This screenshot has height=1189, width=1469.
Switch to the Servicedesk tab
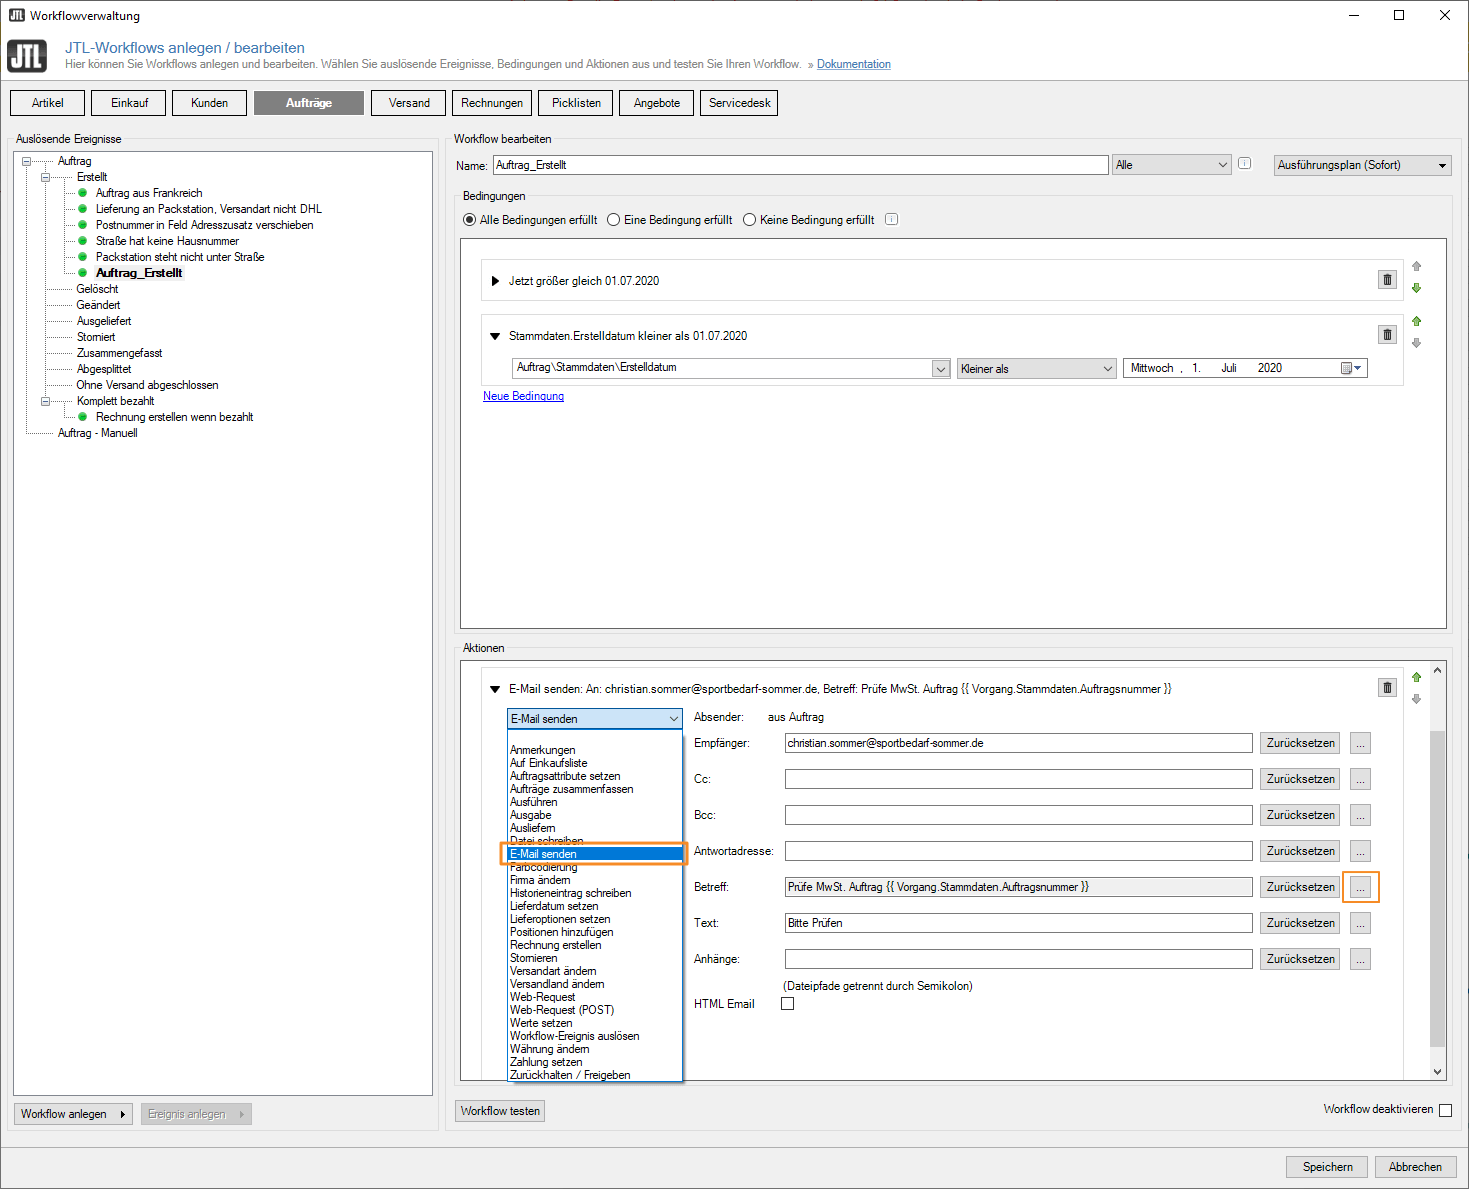(740, 103)
